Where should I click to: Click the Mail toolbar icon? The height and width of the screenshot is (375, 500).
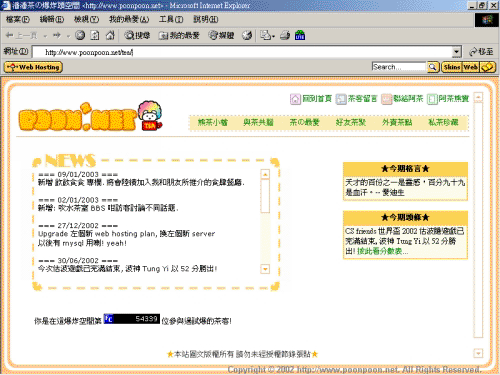pos(266,35)
